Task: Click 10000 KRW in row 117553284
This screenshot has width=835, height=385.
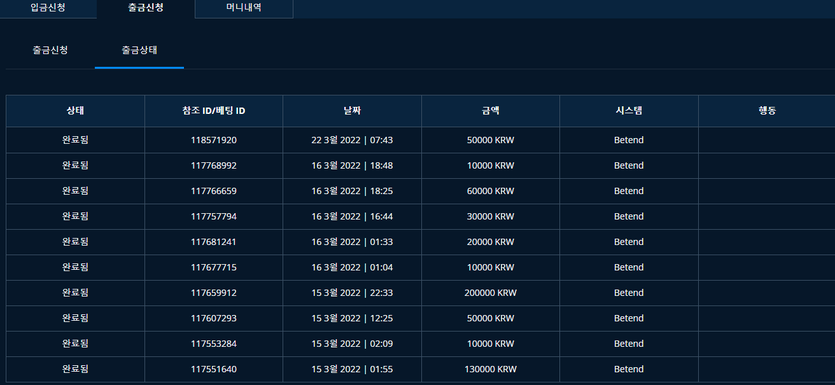Action: pos(490,344)
